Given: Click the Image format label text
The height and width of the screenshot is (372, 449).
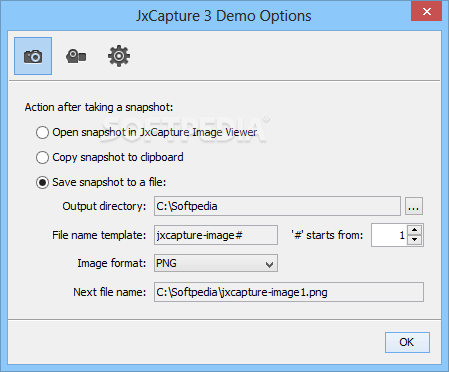Looking at the screenshot, I should coord(112,263).
